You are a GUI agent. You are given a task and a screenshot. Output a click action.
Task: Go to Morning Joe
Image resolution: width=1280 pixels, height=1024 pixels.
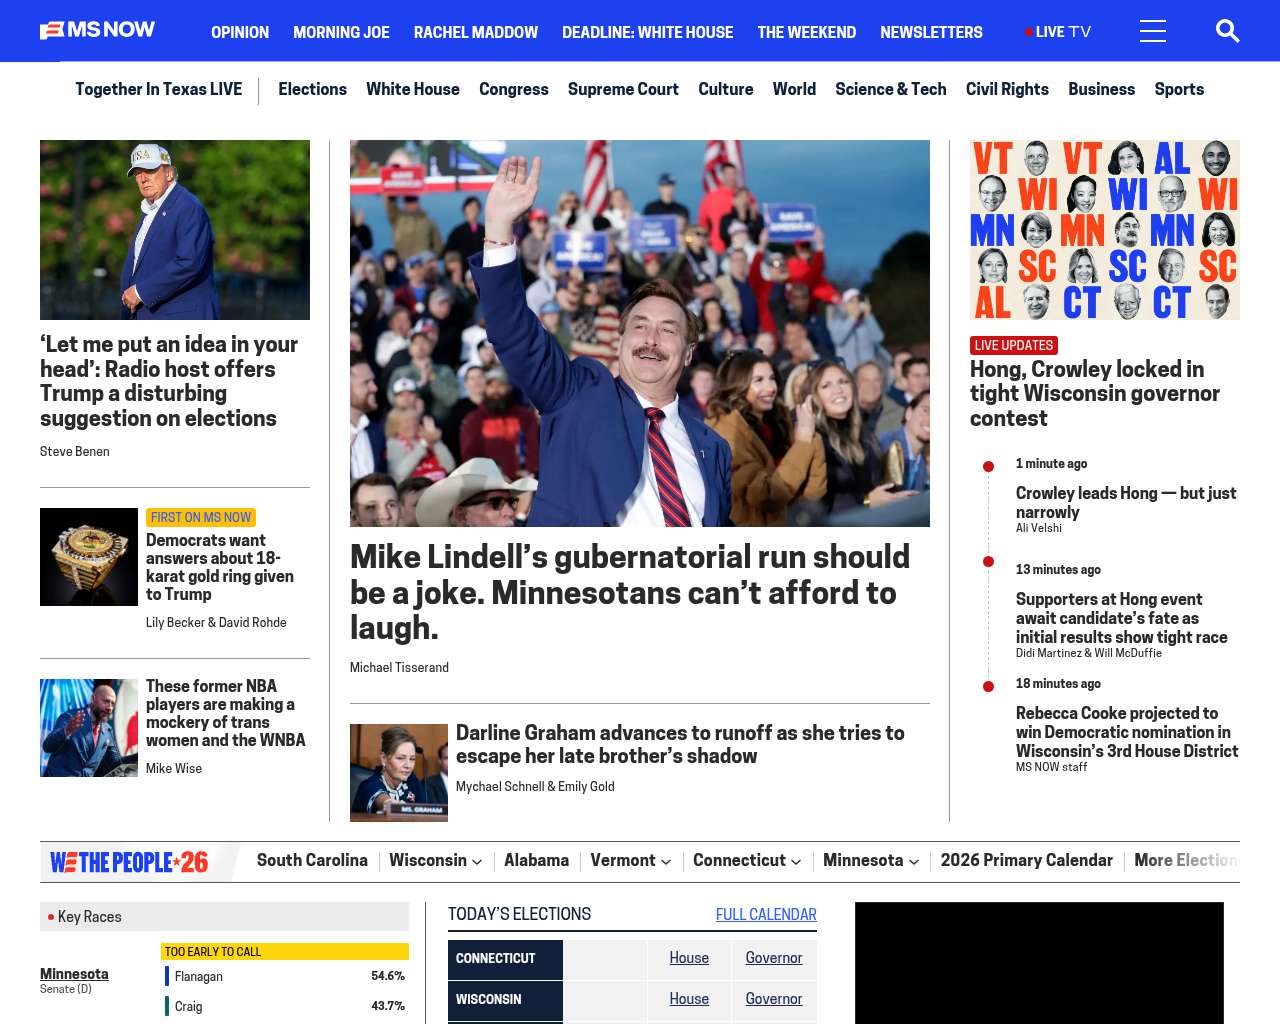(x=341, y=32)
